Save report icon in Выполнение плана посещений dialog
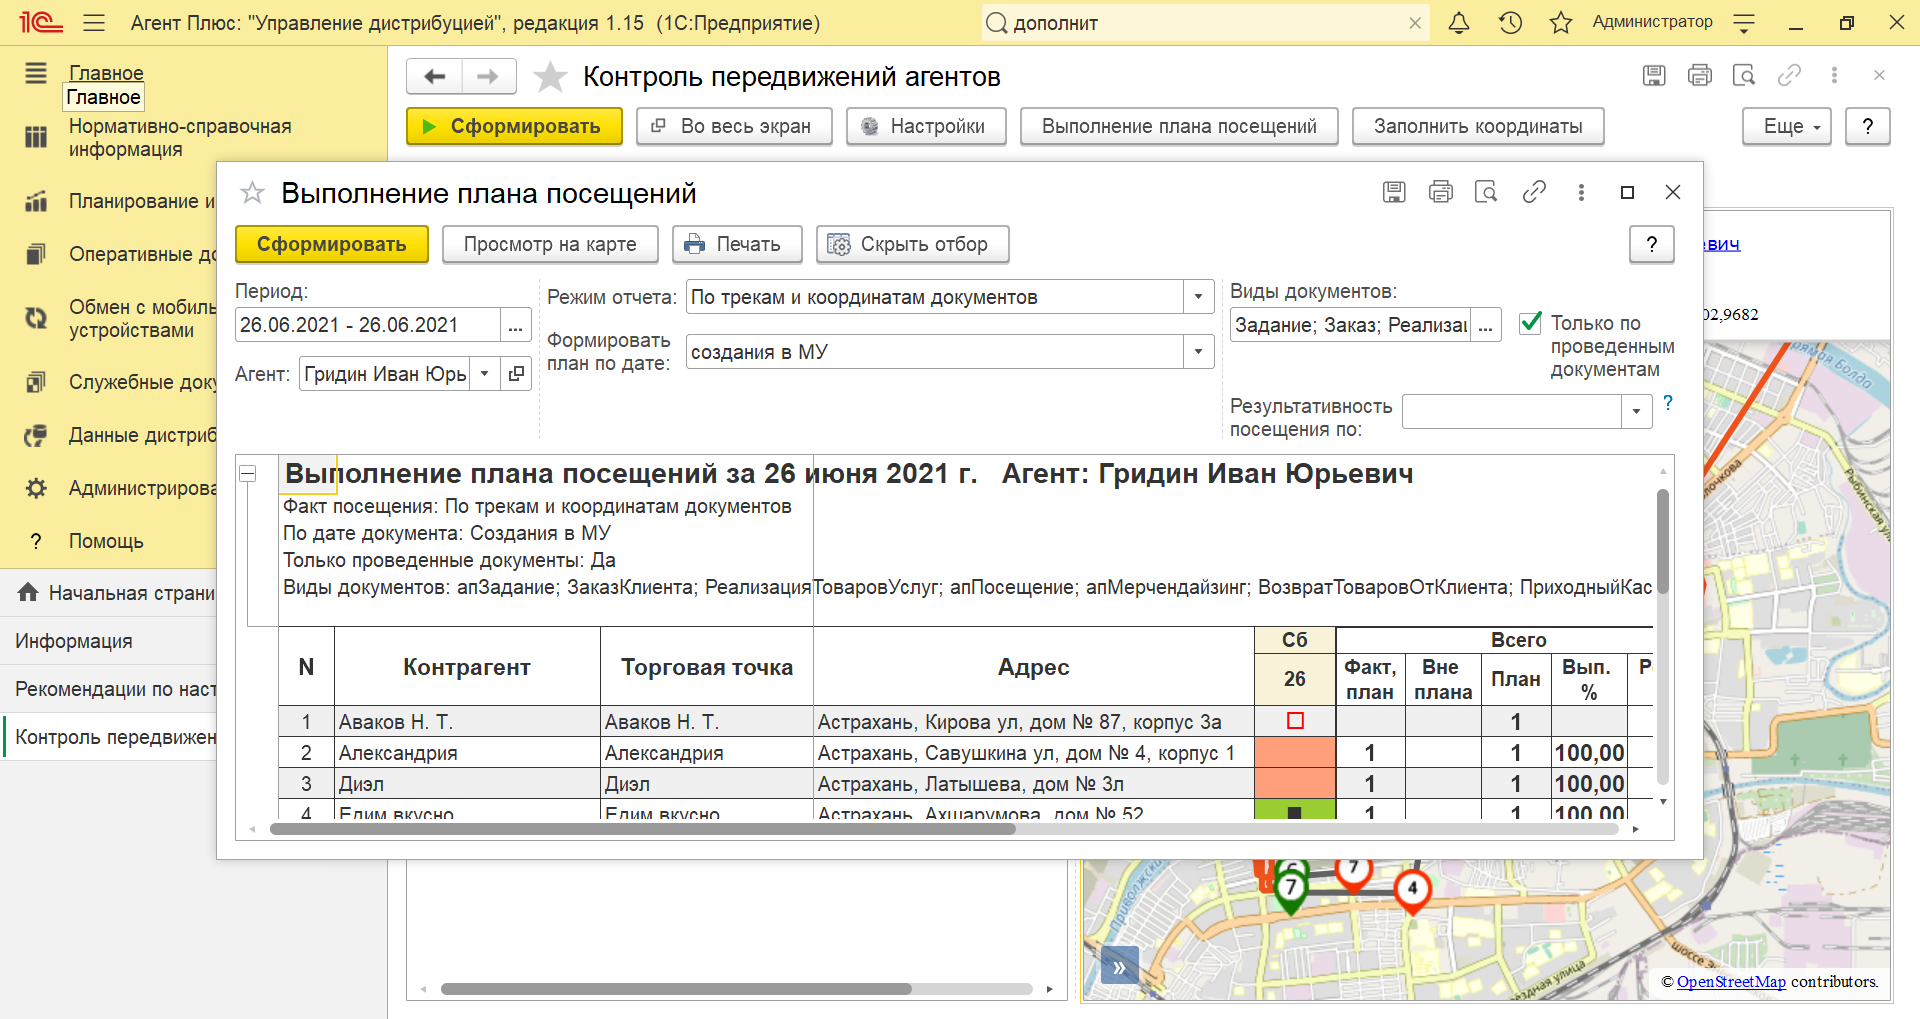Viewport: 1920px width, 1019px height. click(1394, 192)
